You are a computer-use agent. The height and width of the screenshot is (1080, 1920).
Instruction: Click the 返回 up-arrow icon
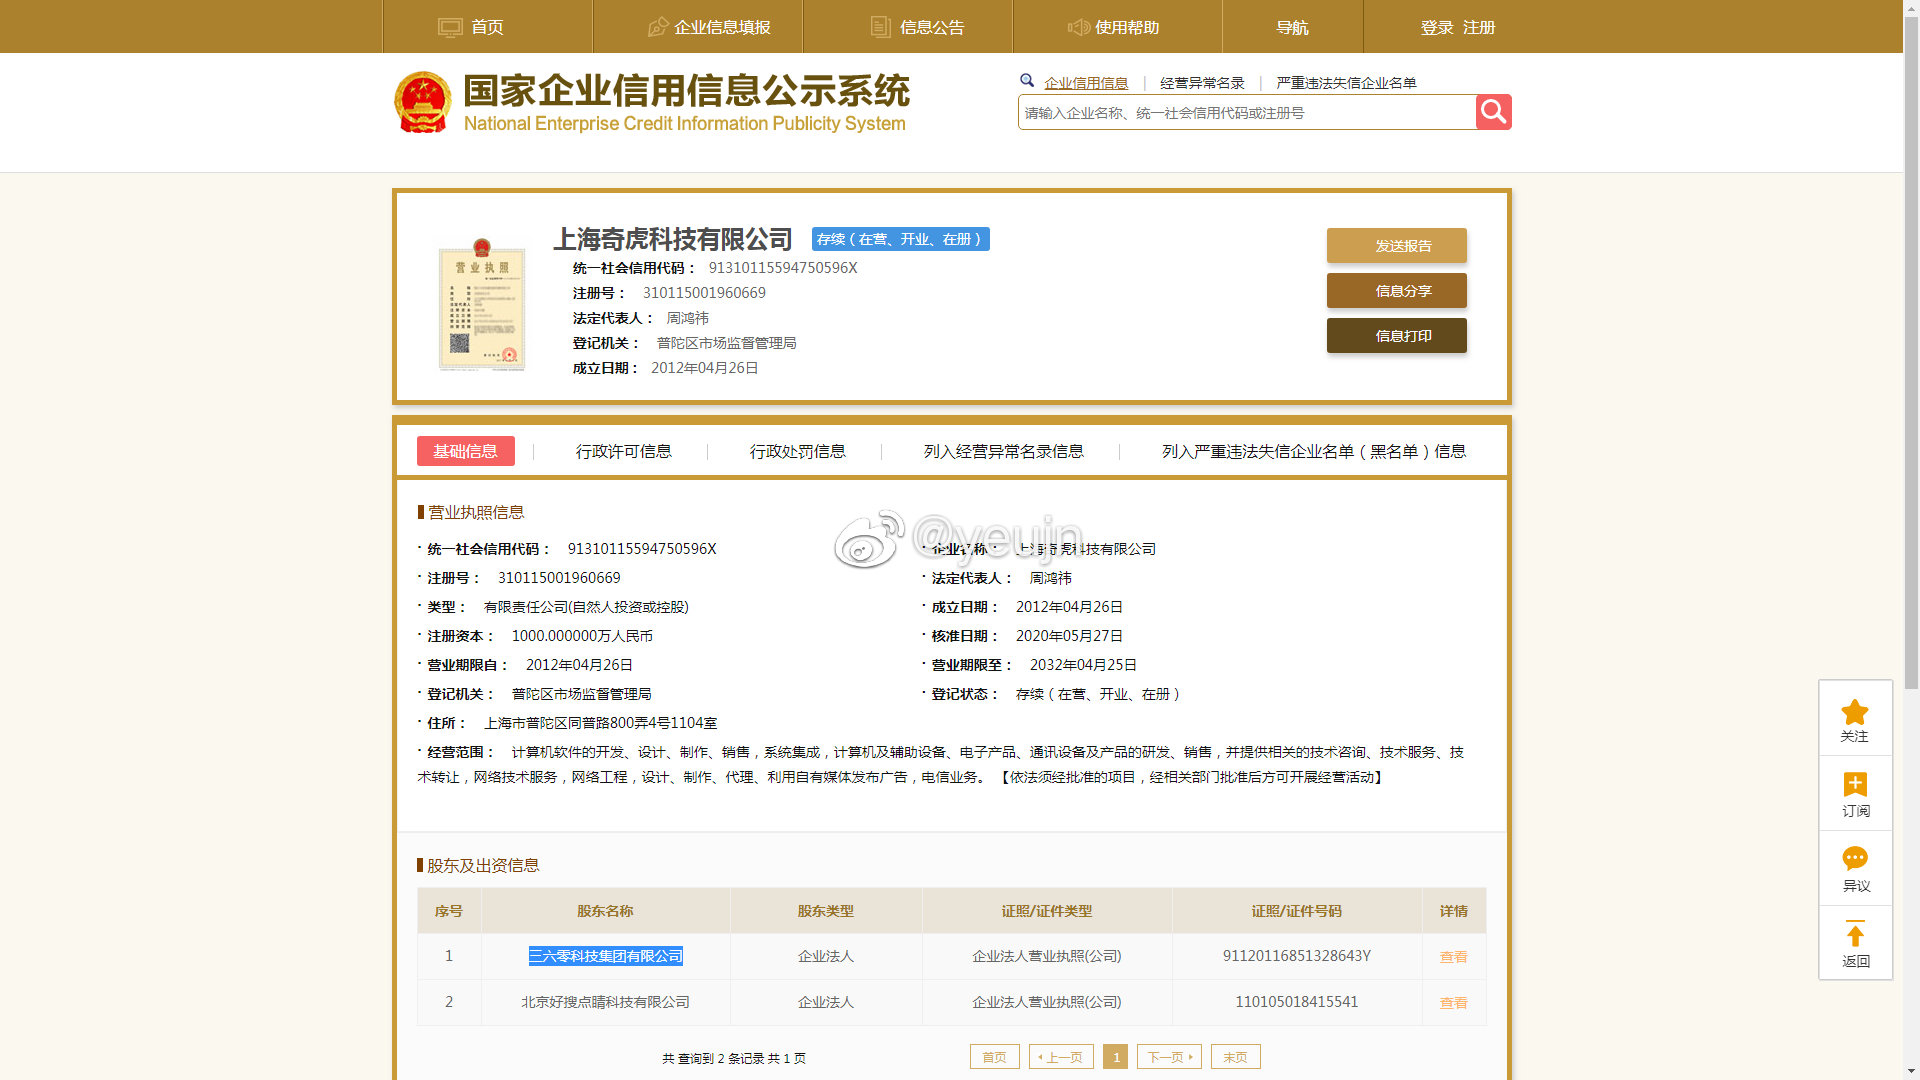[1855, 933]
